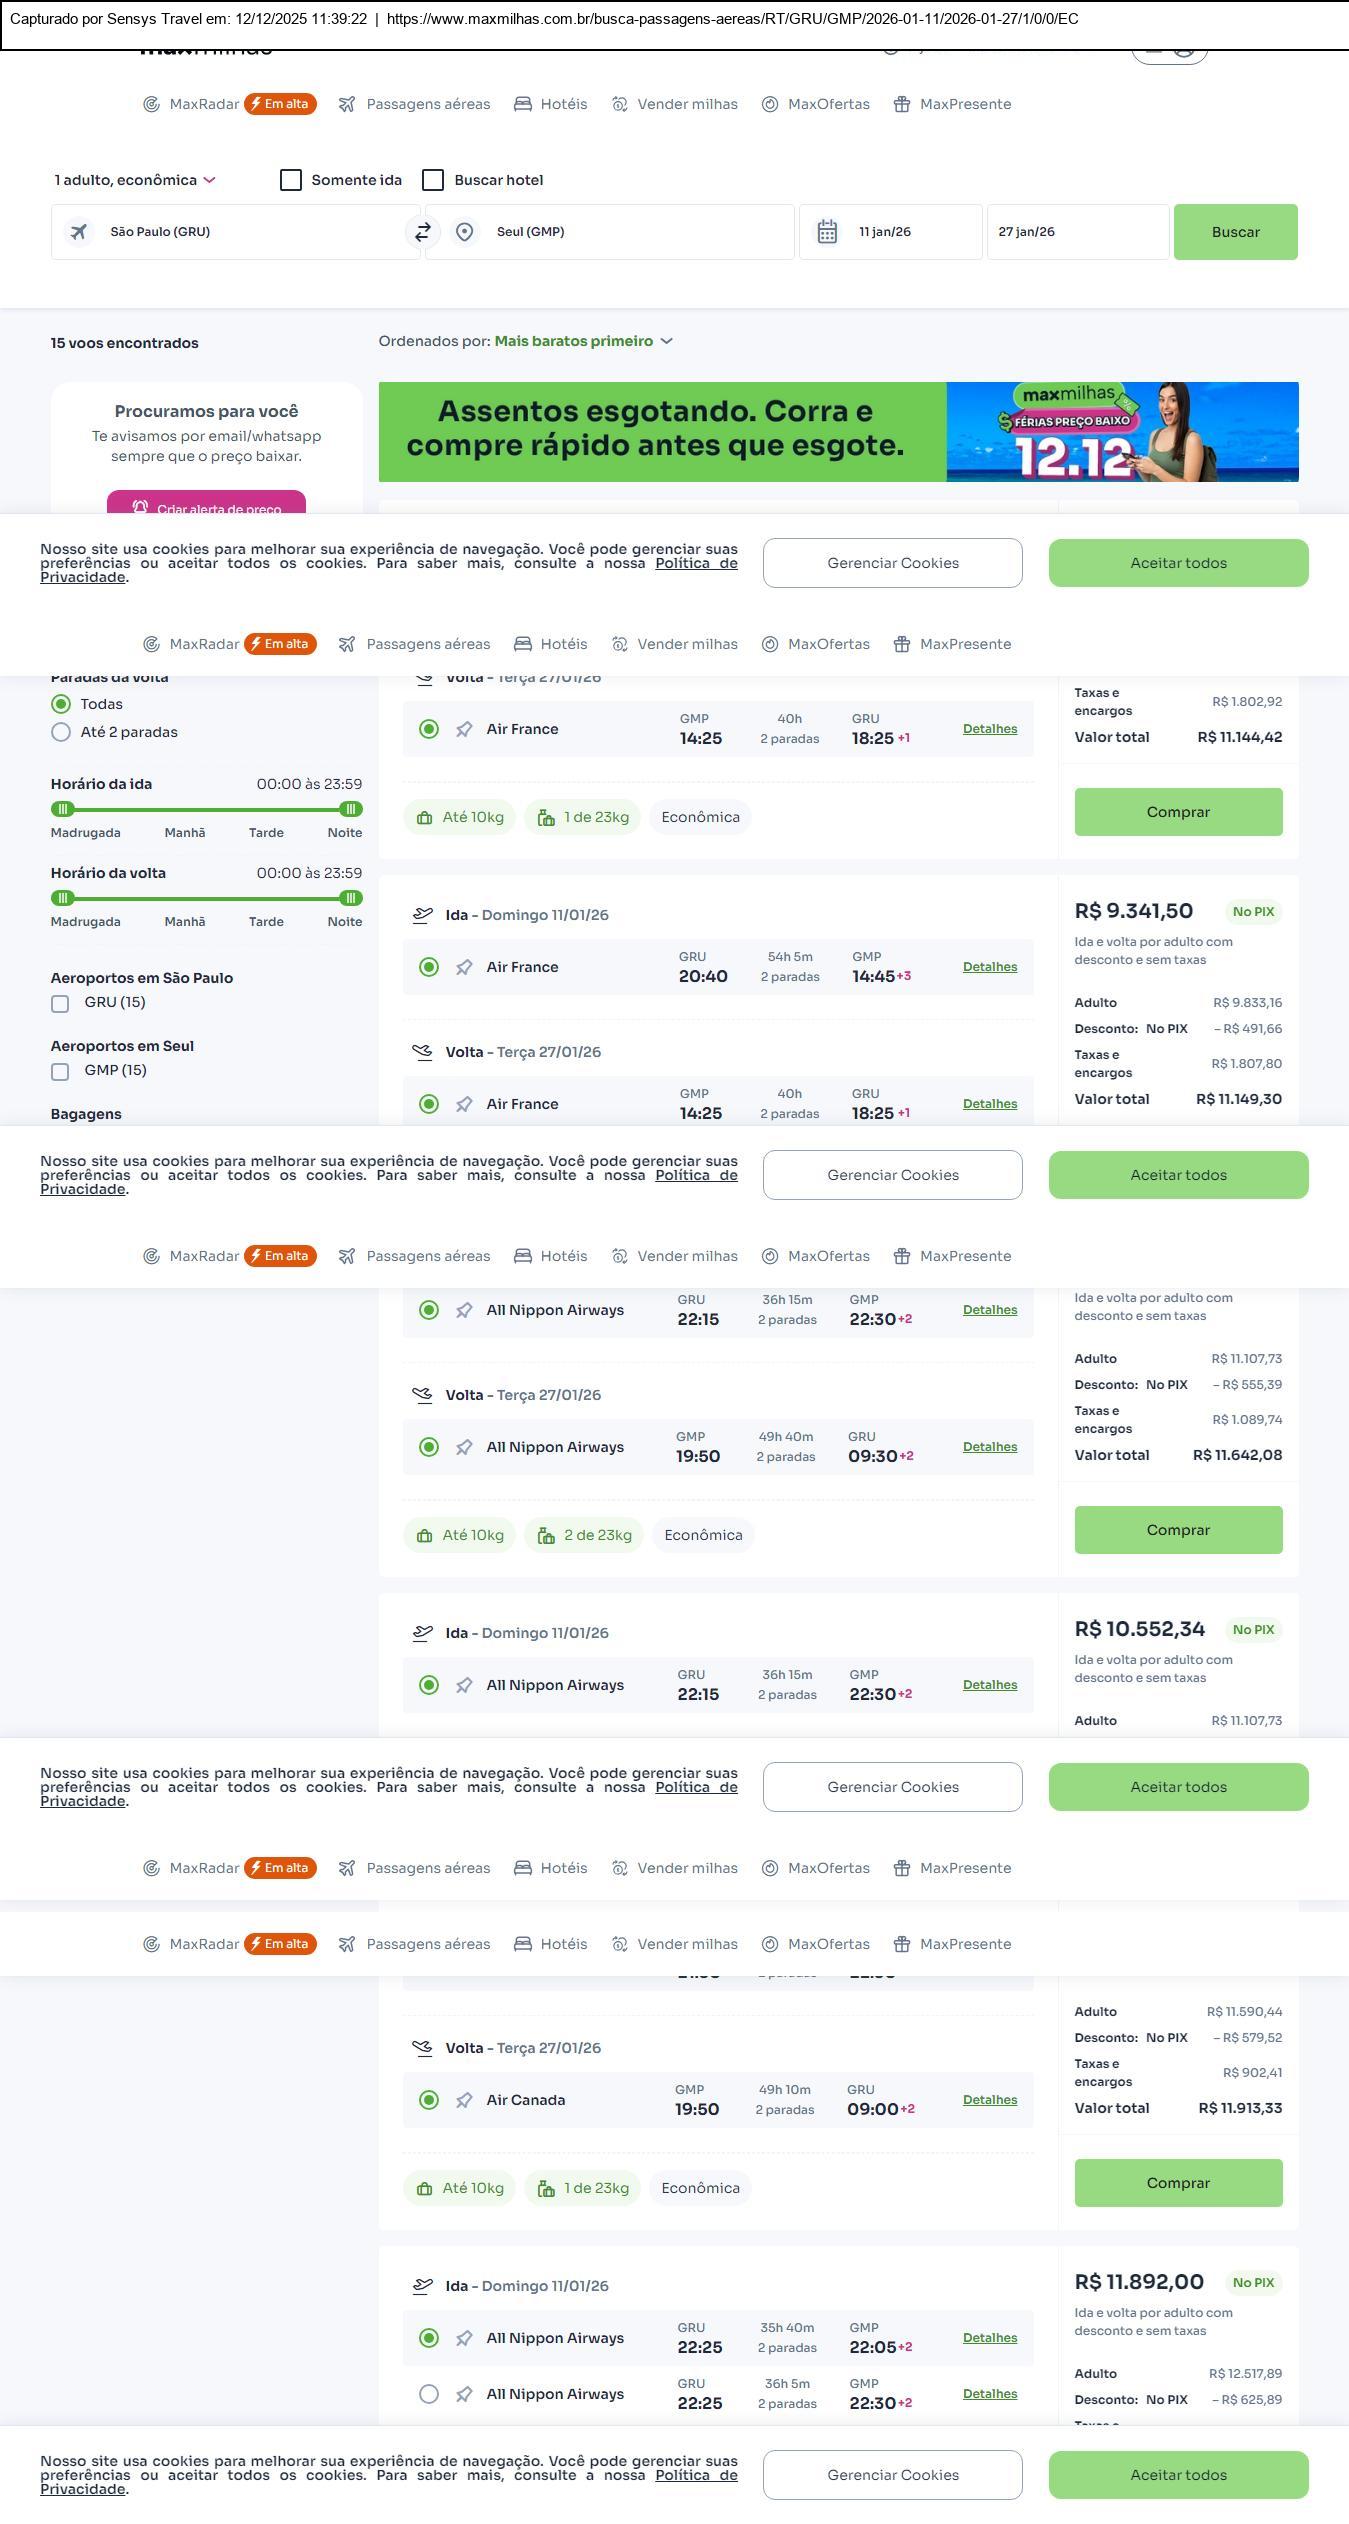Expand the Mais baratos primeiro sort dropdown
The image size is (1349, 2524).
click(583, 341)
